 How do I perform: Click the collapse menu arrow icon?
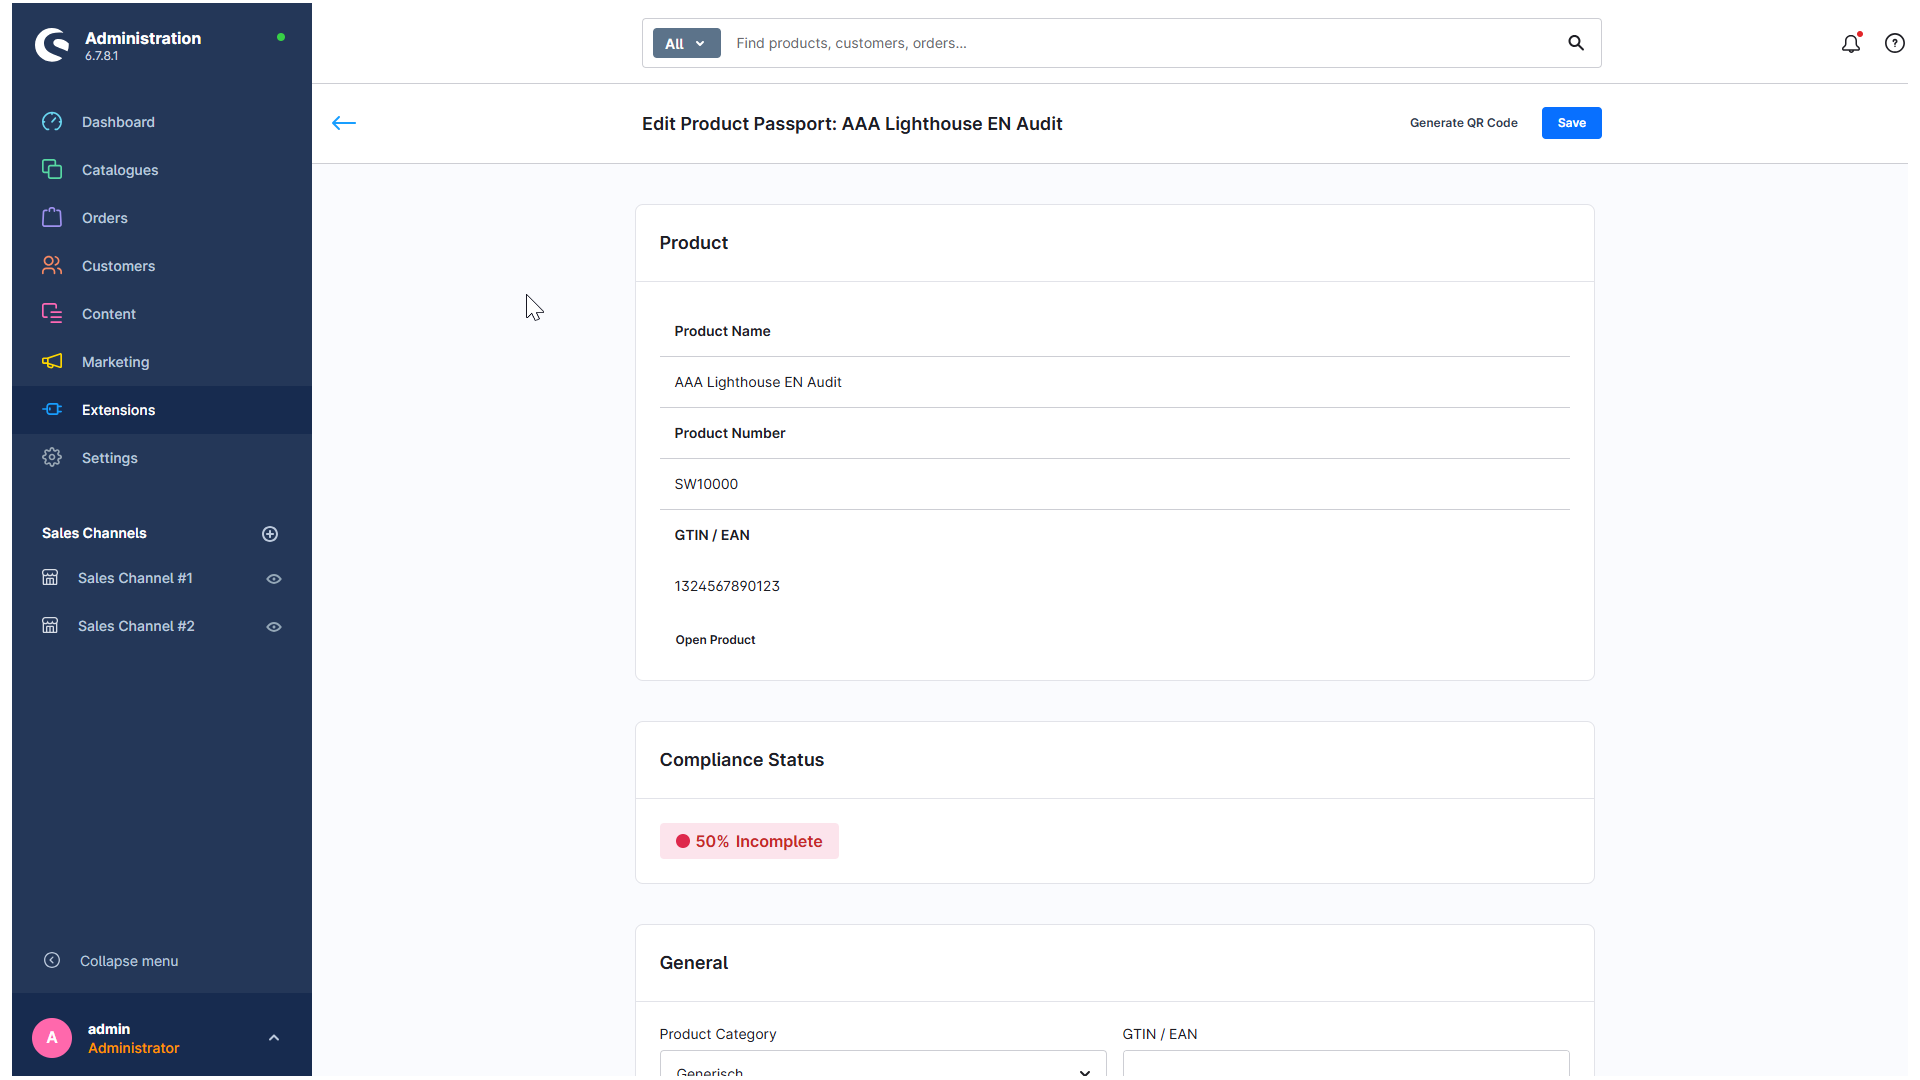[x=52, y=961]
